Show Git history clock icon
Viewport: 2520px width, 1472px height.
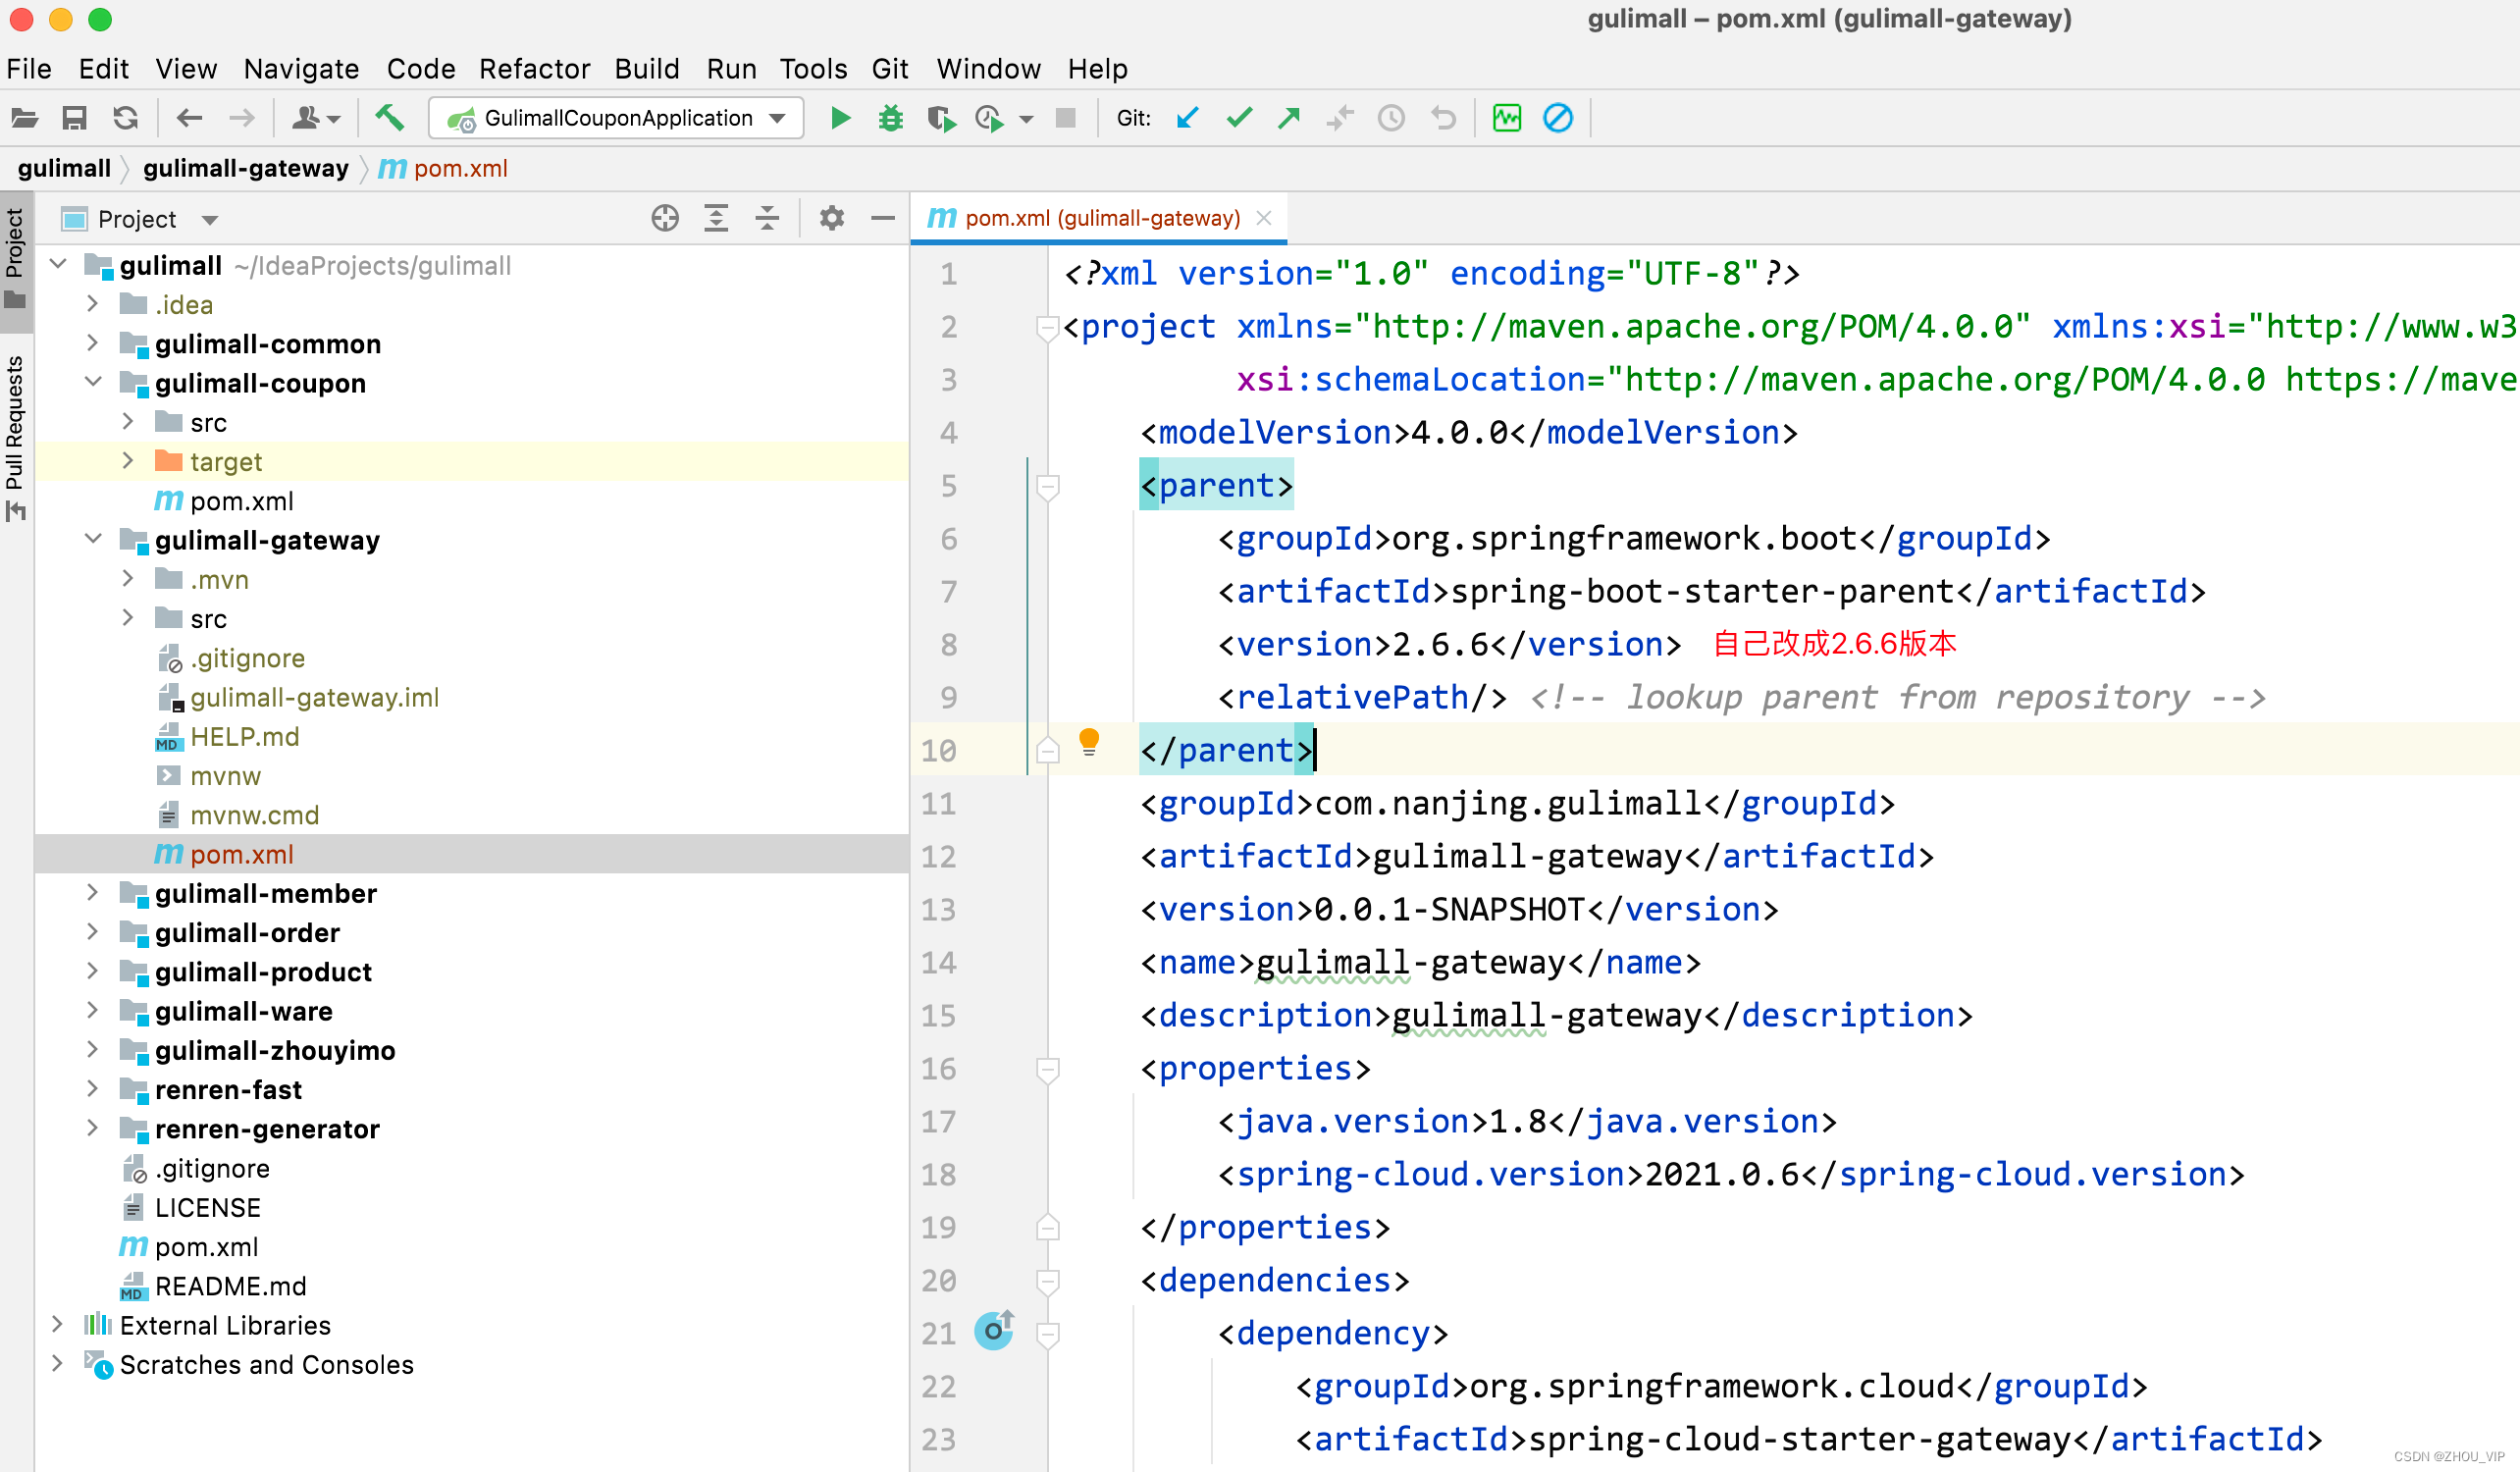pos(1391,118)
